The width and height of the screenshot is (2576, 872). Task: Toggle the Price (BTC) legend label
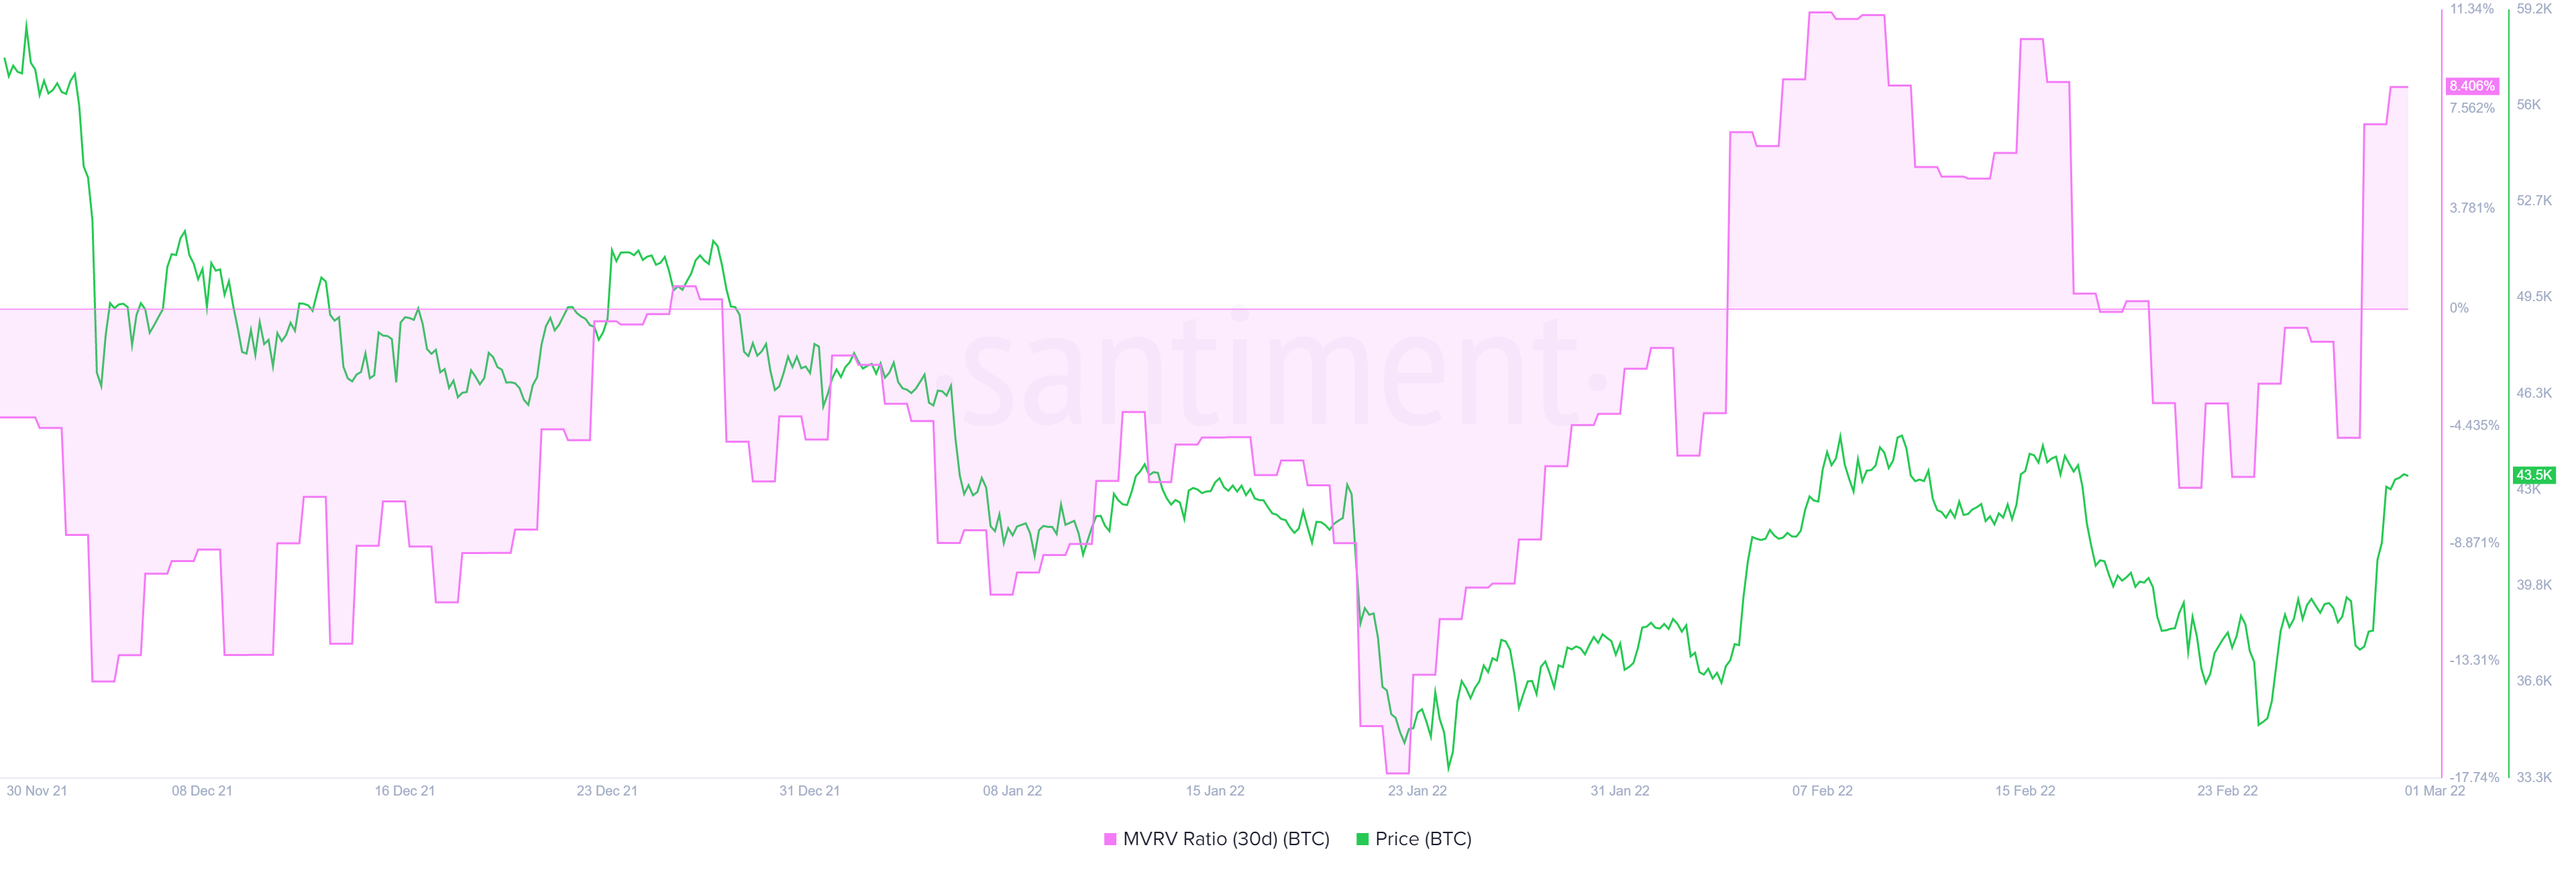point(1423,839)
